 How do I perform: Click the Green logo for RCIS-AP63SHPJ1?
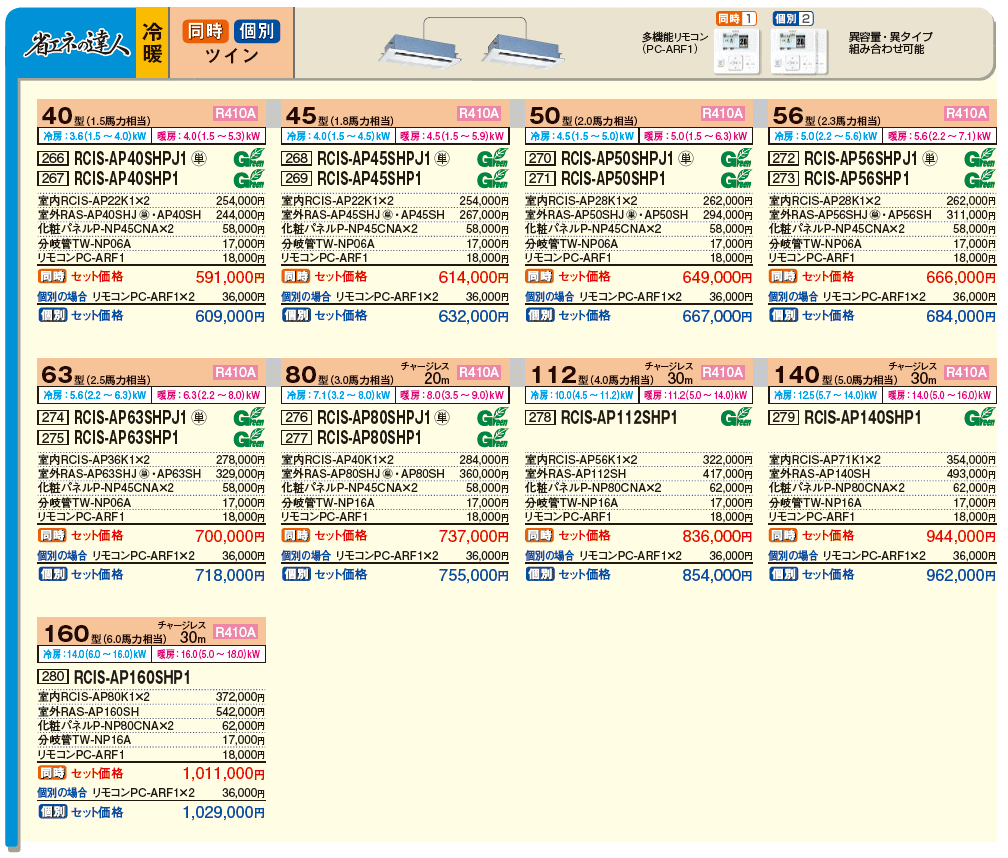pos(249,417)
